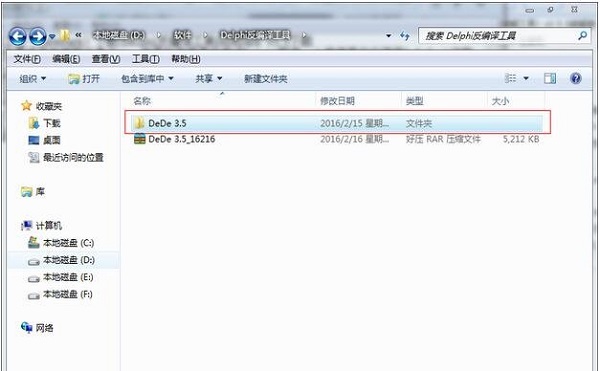This screenshot has height=371, width=600.
Task: Sort by the 名称 column header
Action: click(x=142, y=101)
